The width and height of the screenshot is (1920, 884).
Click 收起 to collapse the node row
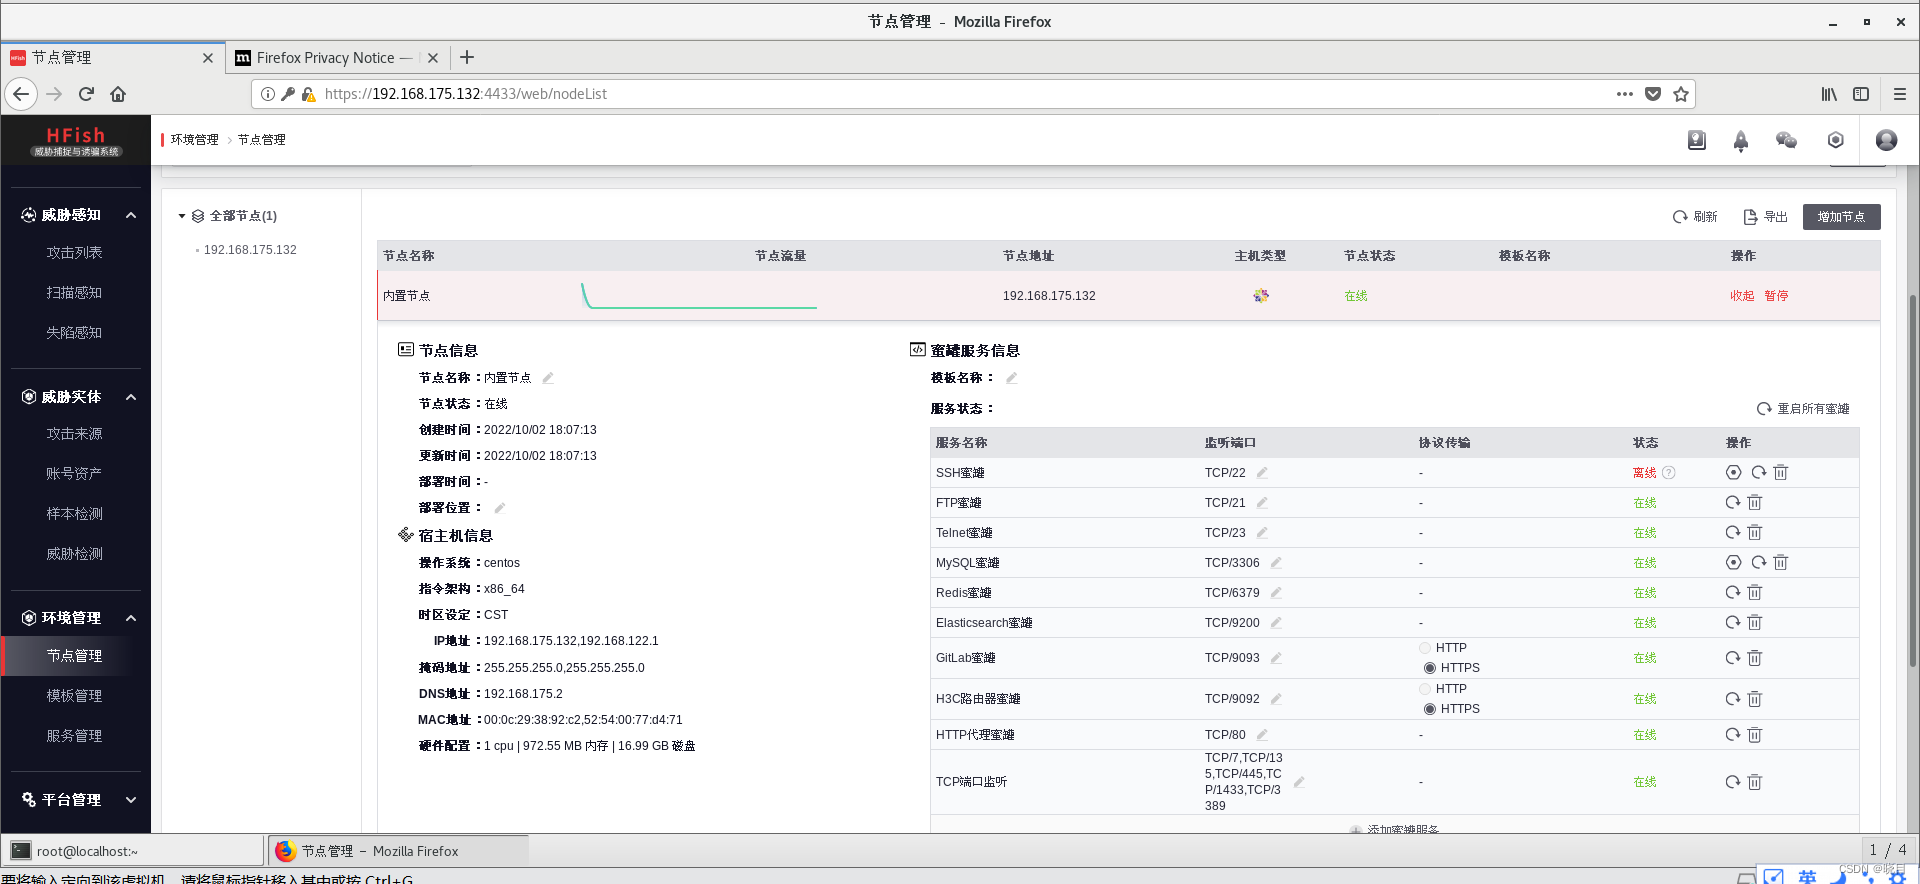pos(1742,296)
